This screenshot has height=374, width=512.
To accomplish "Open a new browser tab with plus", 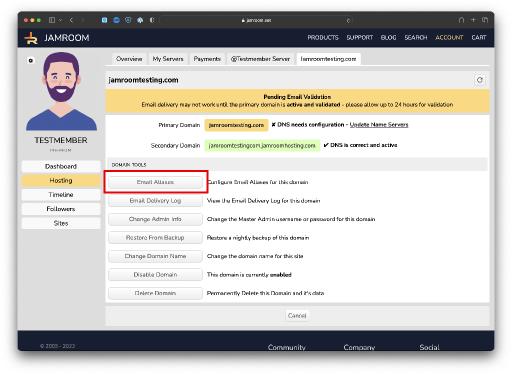I will tap(473, 20).
